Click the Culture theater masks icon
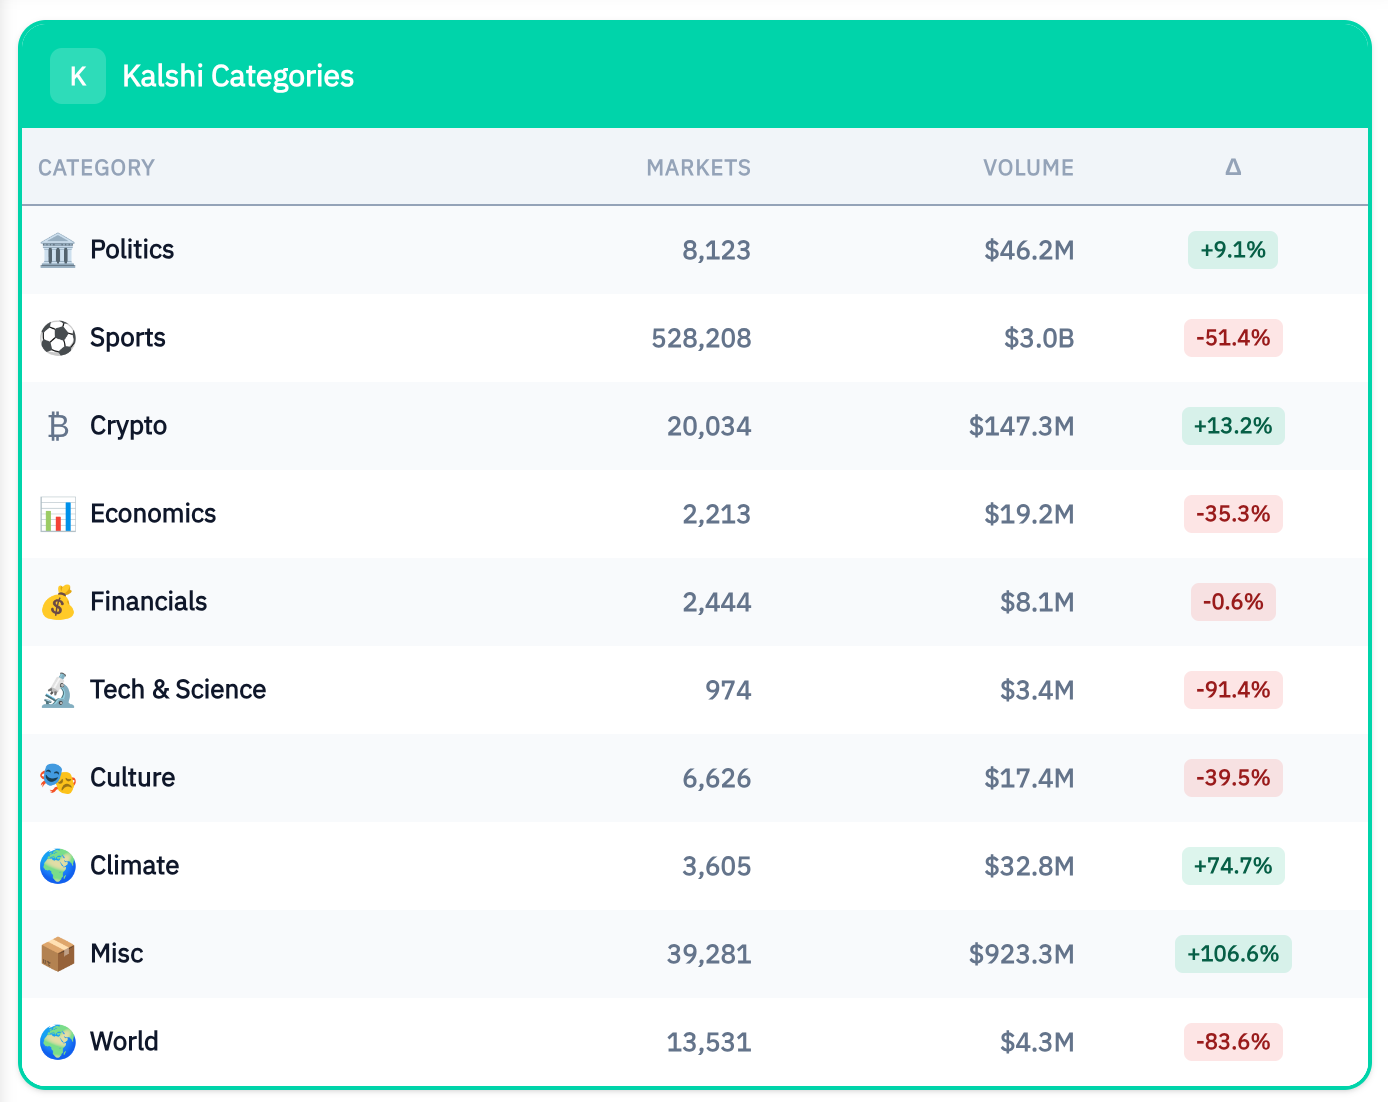The image size is (1388, 1102). (x=58, y=778)
